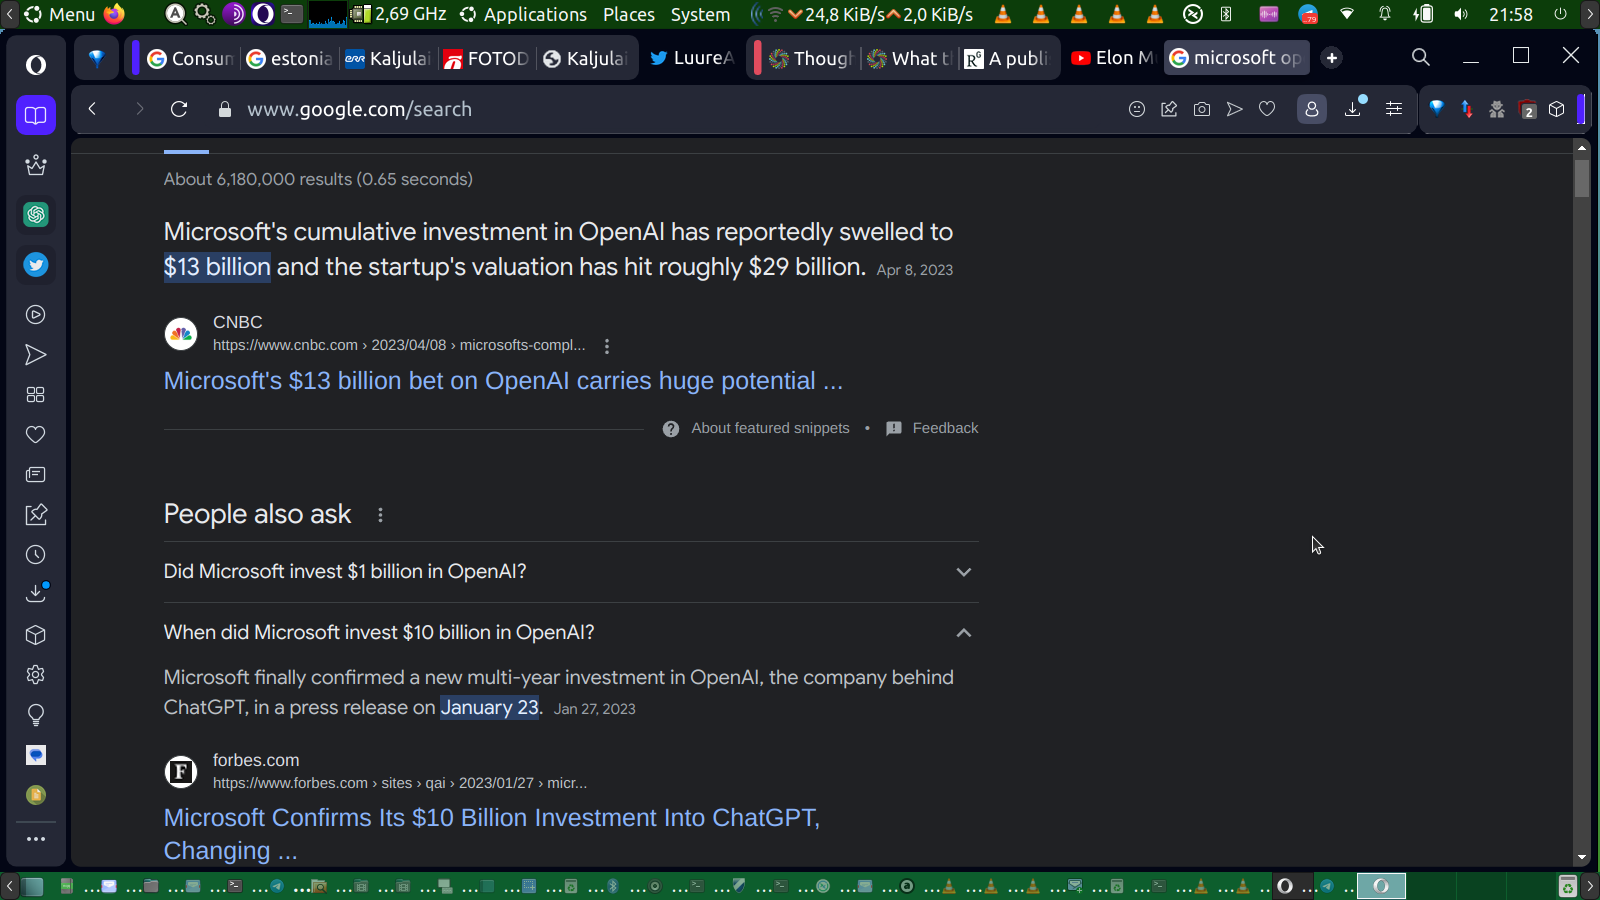The height and width of the screenshot is (900, 1600).
Task: Open History clock icon in sidebar
Action: (36, 555)
